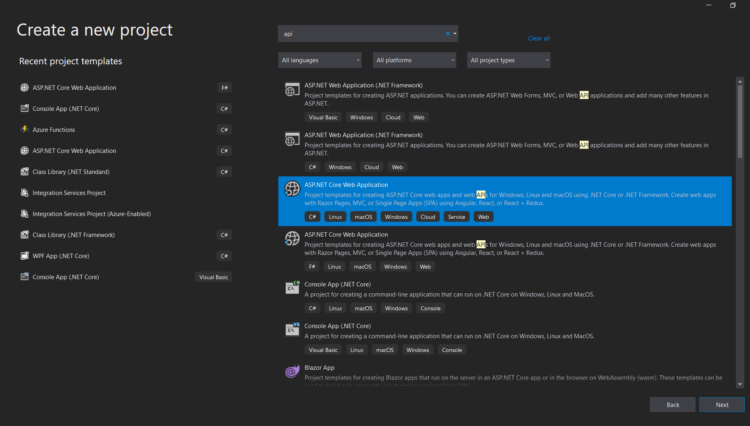Screen dimensions: 750x426
Task: Click the scrollbar up arrow of the template list
Action: point(740,81)
